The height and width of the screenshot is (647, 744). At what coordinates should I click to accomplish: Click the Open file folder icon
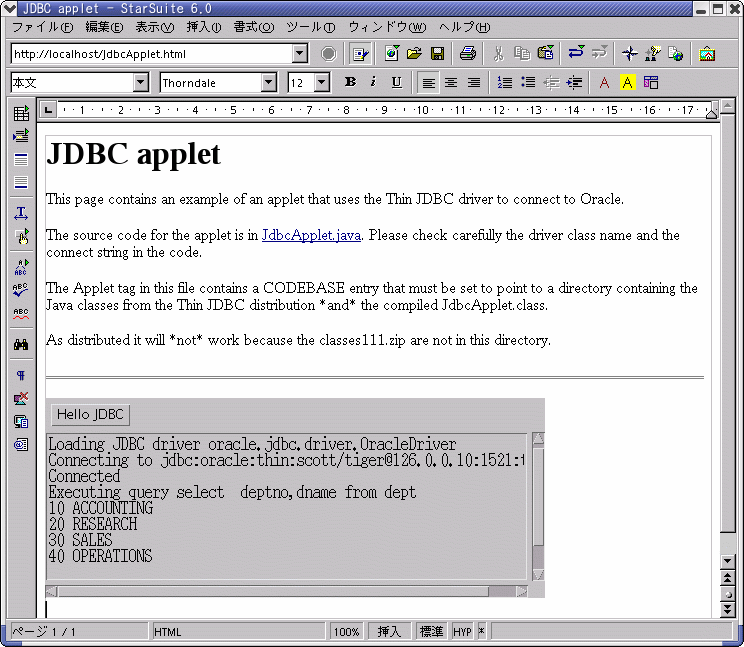[x=414, y=54]
